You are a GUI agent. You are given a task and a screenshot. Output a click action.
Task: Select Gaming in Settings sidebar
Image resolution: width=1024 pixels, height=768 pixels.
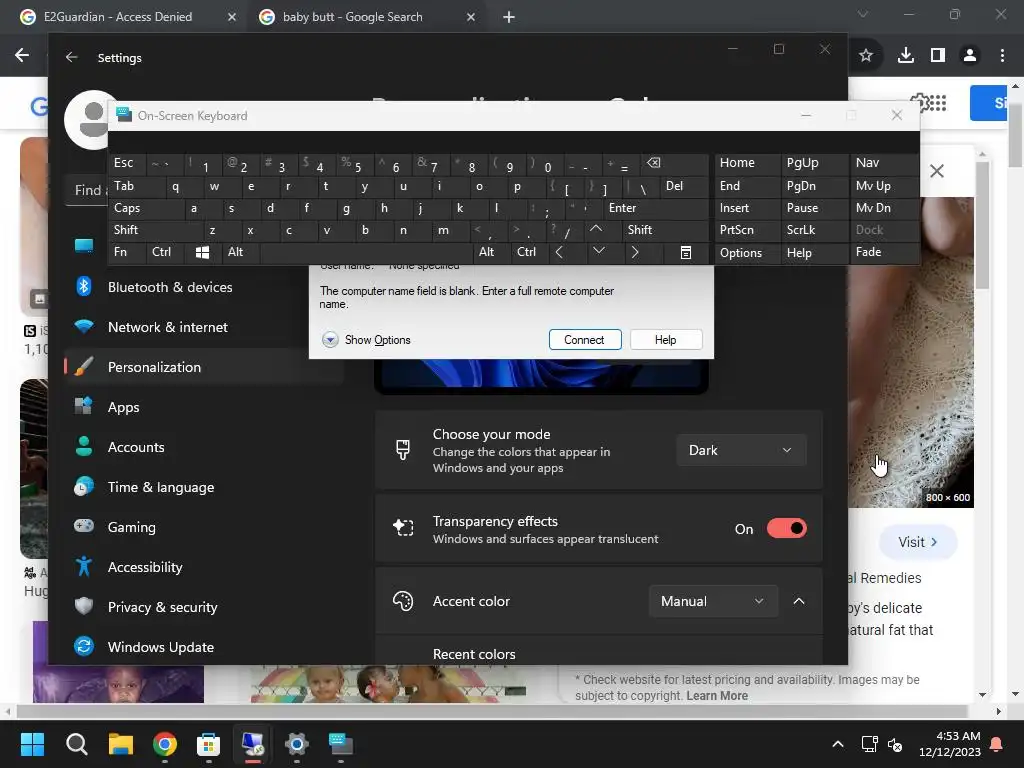204,527
